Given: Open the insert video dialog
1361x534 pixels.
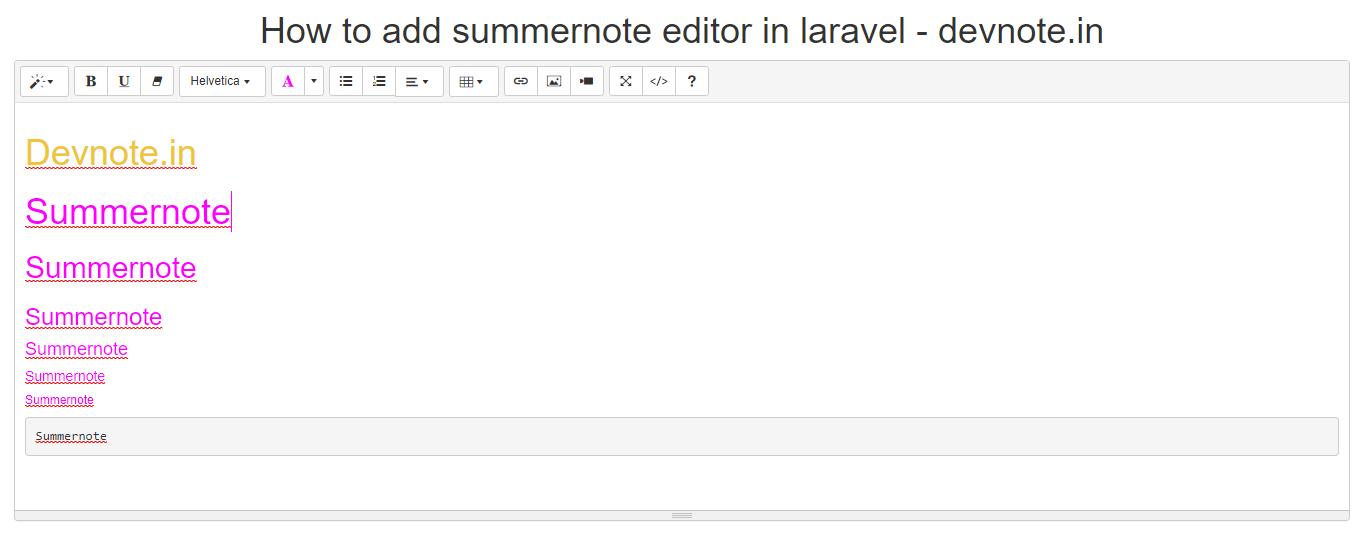Looking at the screenshot, I should 587,81.
